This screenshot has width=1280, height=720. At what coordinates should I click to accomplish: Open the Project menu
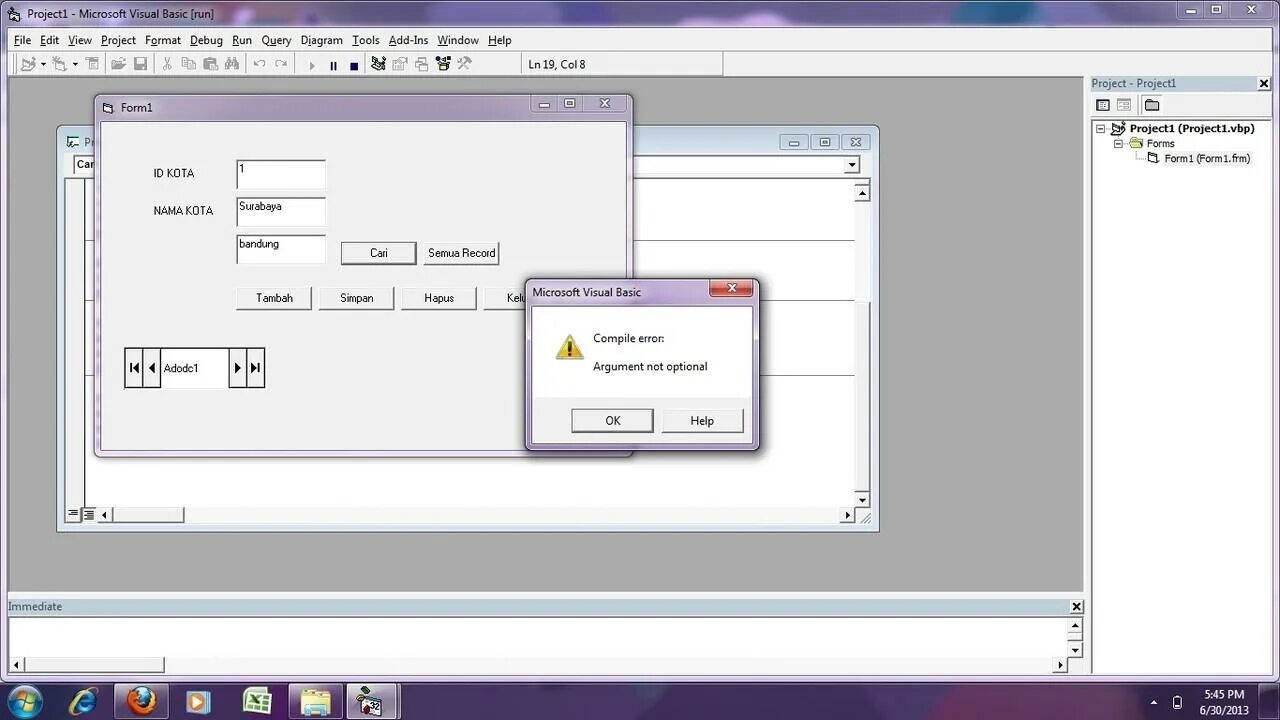coord(118,40)
